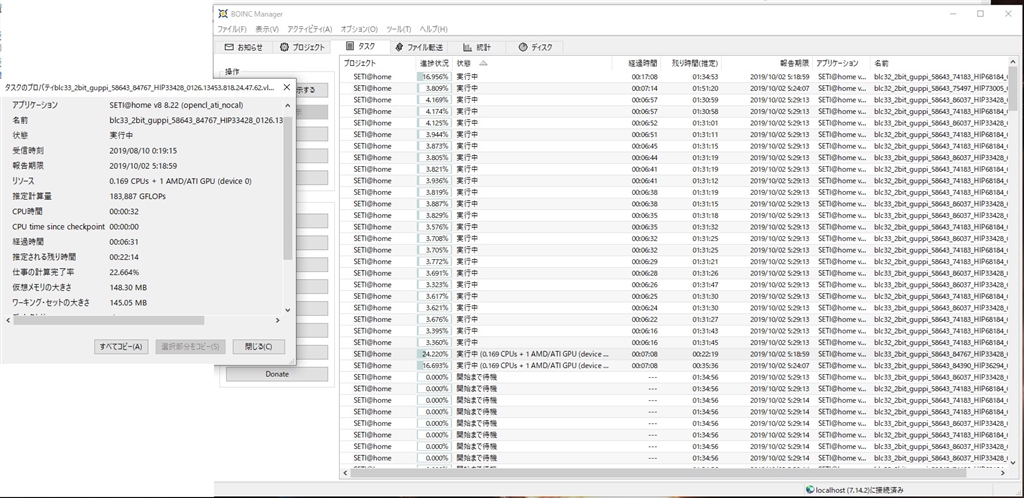Click the elapsed time 00:17:08 cell
This screenshot has width=1024, height=498.
click(x=645, y=76)
